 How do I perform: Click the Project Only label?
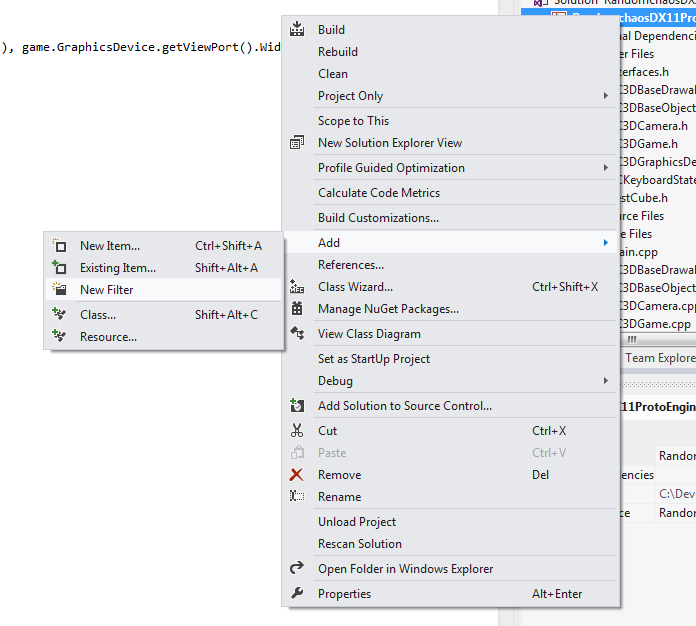click(350, 96)
